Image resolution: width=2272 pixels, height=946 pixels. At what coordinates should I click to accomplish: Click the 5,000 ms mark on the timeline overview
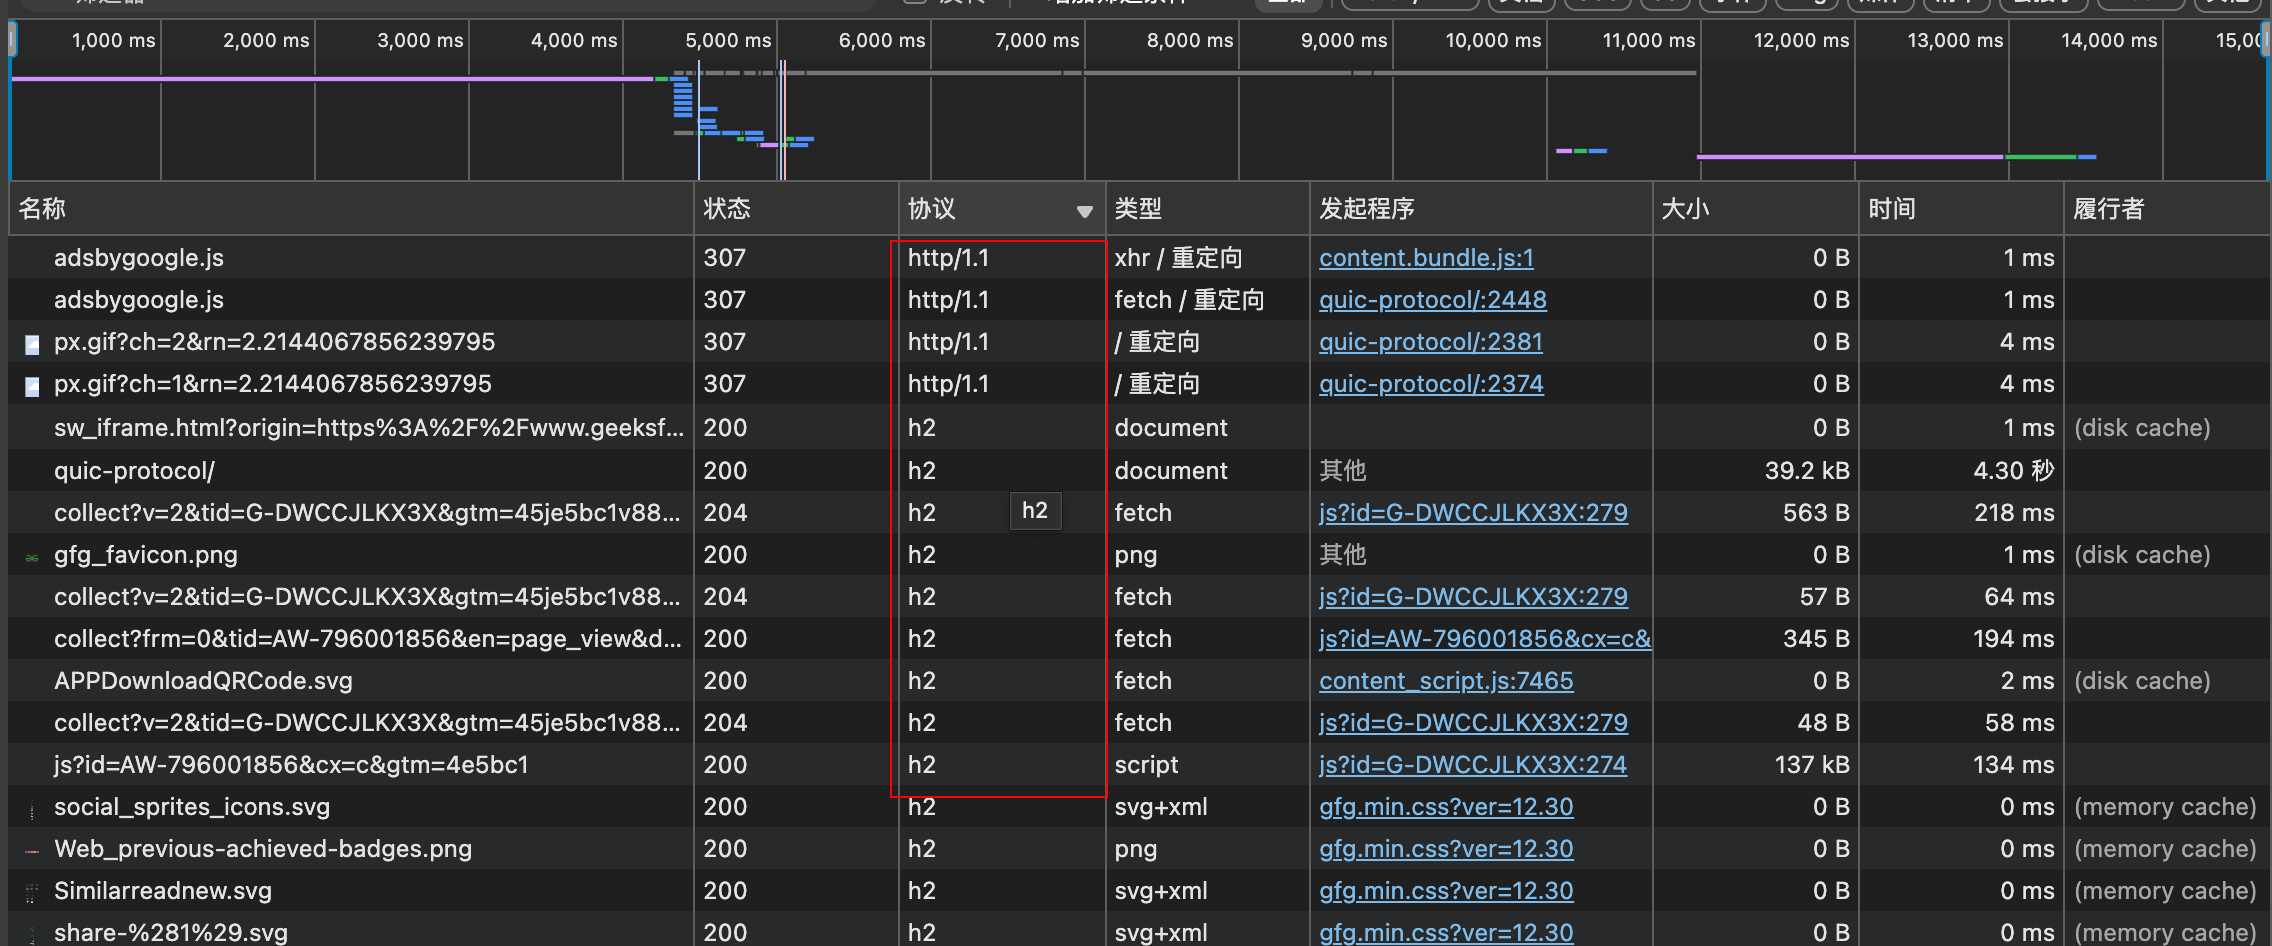pyautogui.click(x=728, y=41)
